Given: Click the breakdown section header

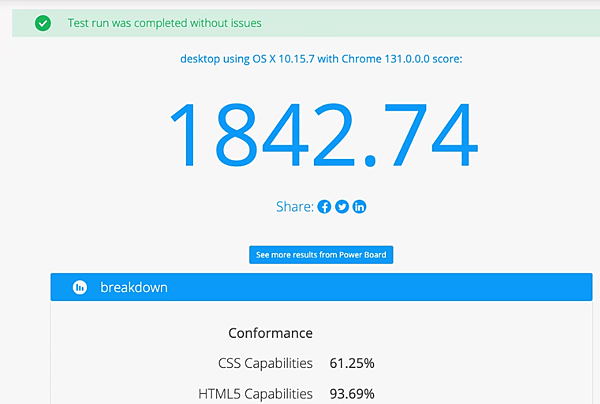Looking at the screenshot, I should point(321,287).
